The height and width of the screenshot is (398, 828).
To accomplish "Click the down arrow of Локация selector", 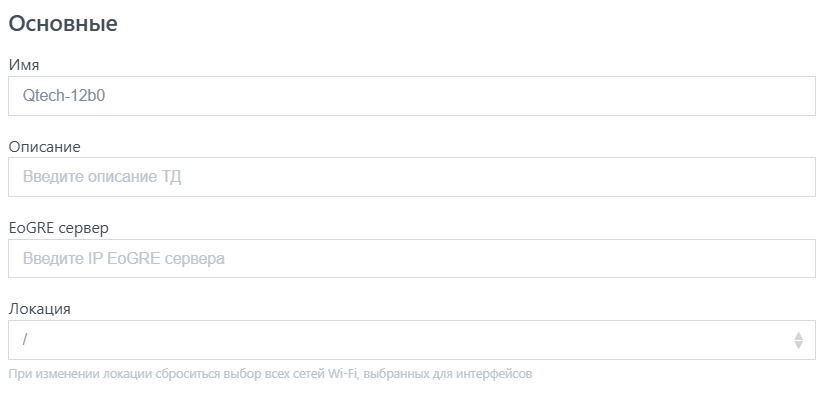I will tap(798, 345).
